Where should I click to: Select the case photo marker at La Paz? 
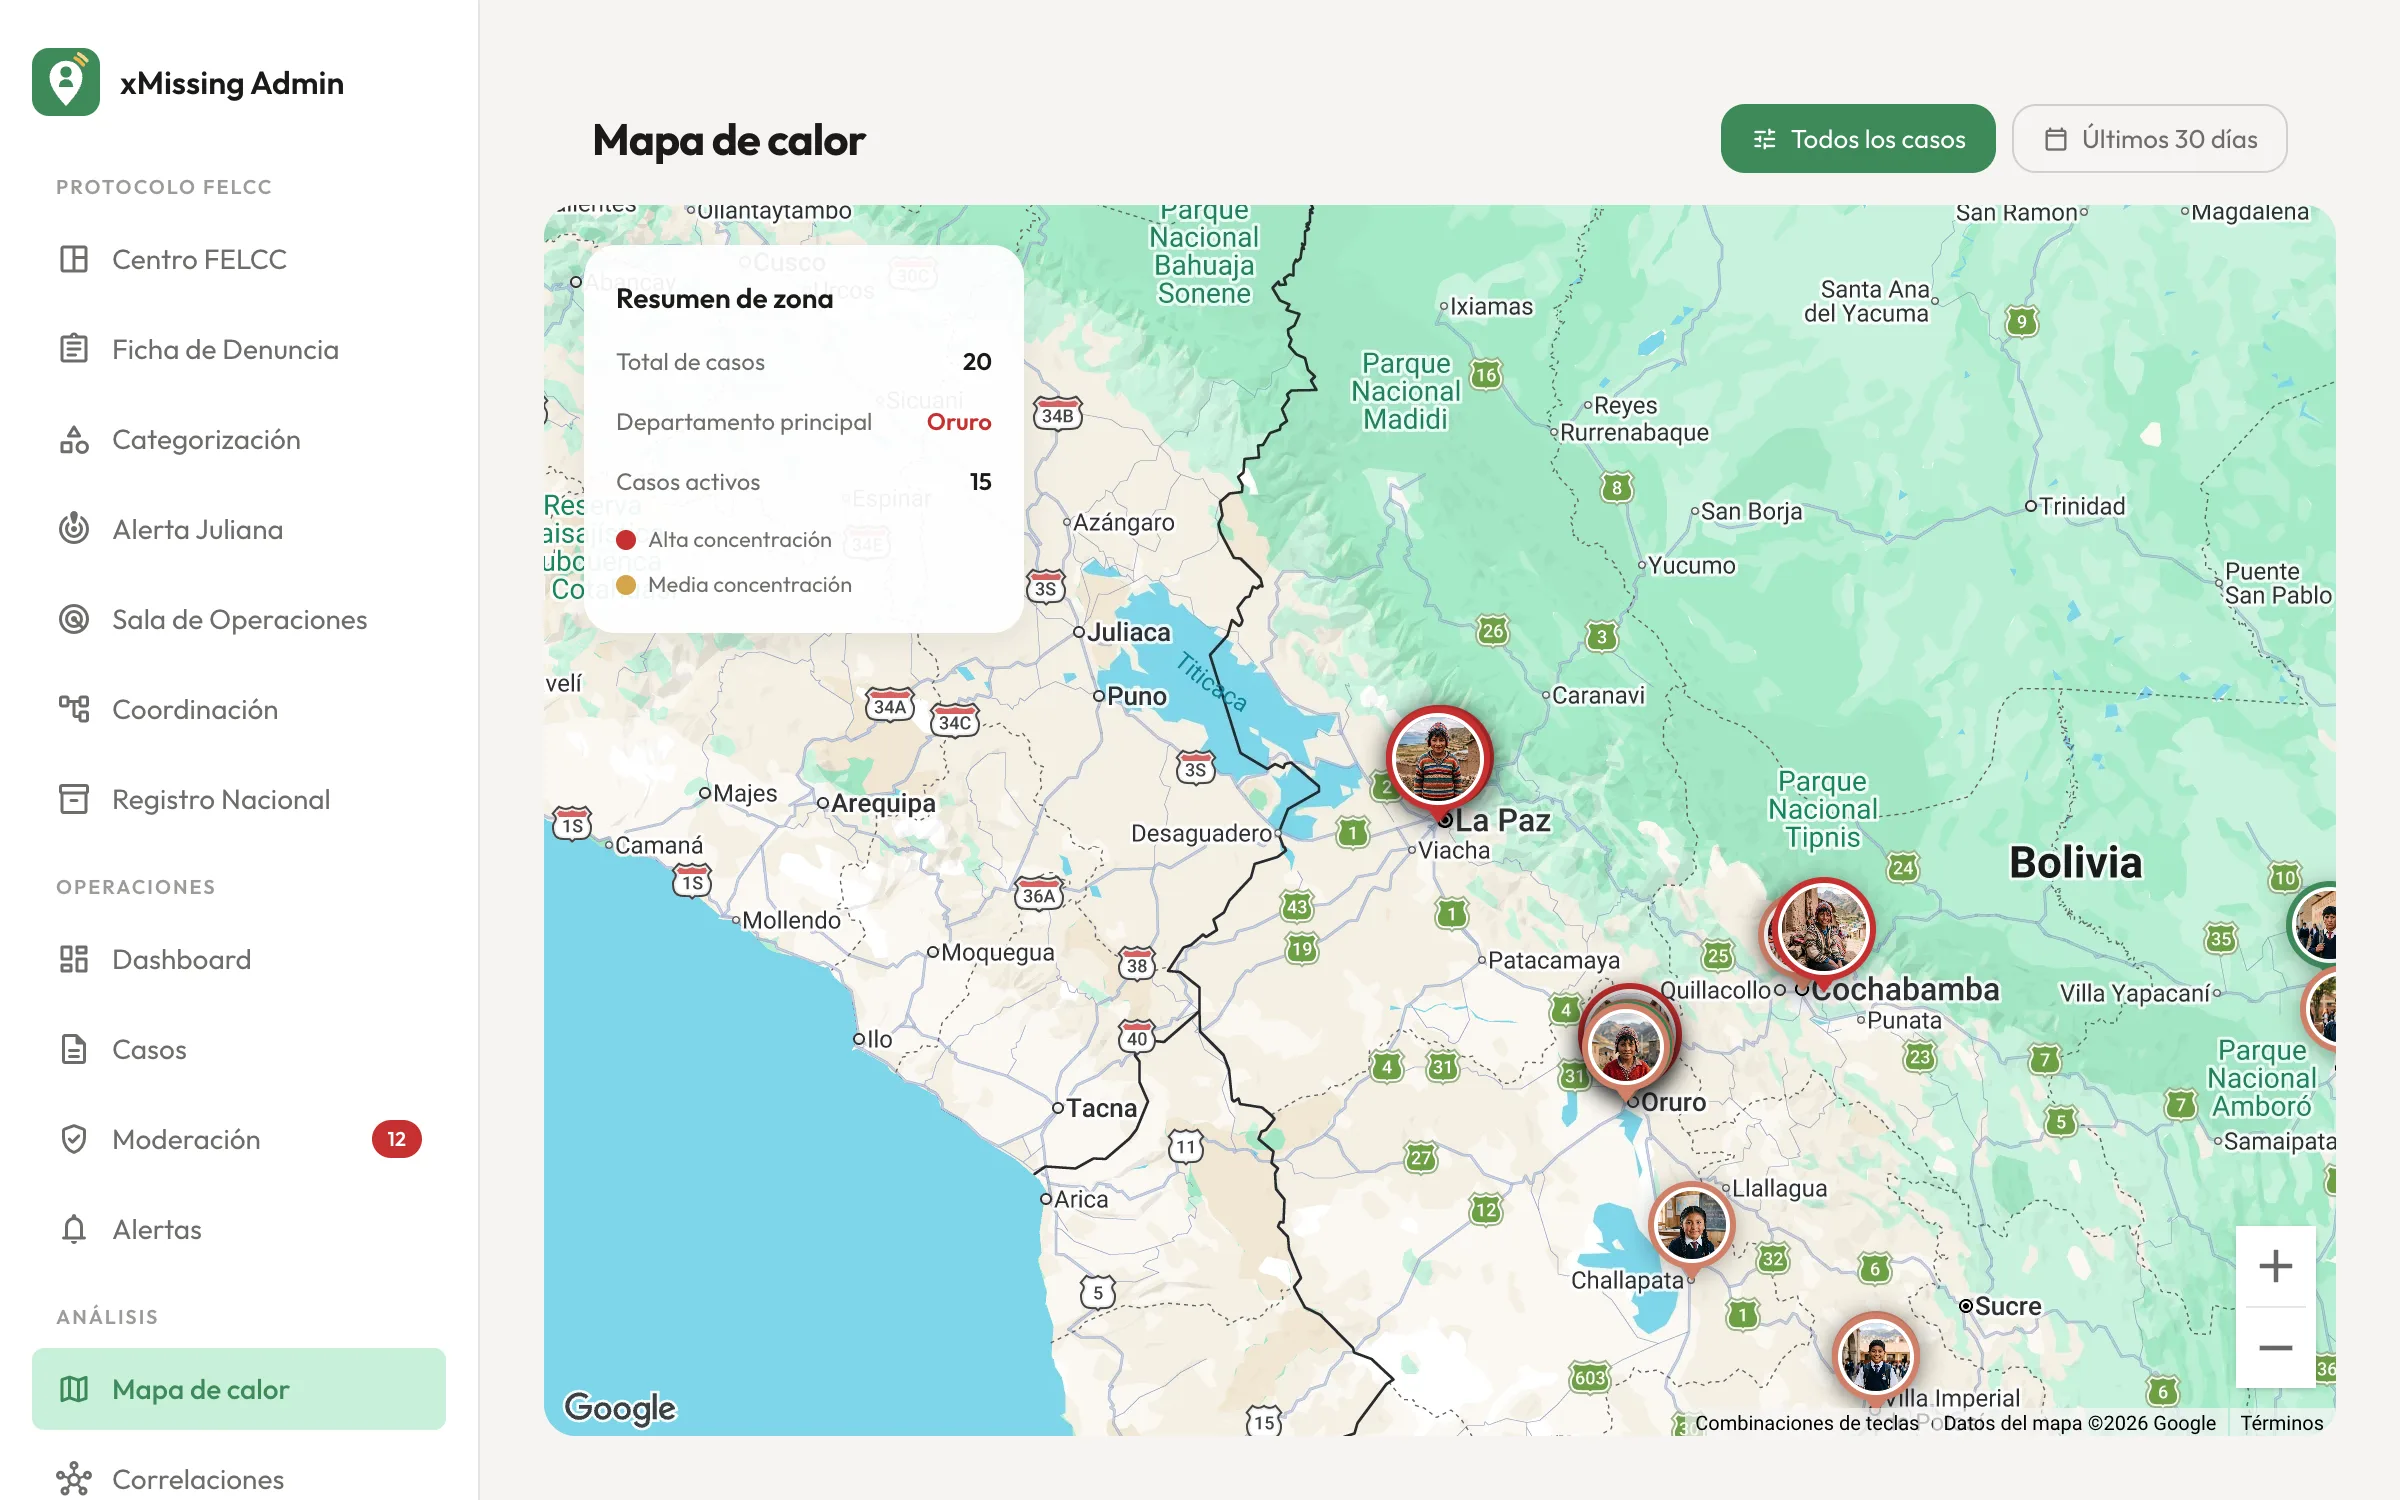tap(1438, 761)
